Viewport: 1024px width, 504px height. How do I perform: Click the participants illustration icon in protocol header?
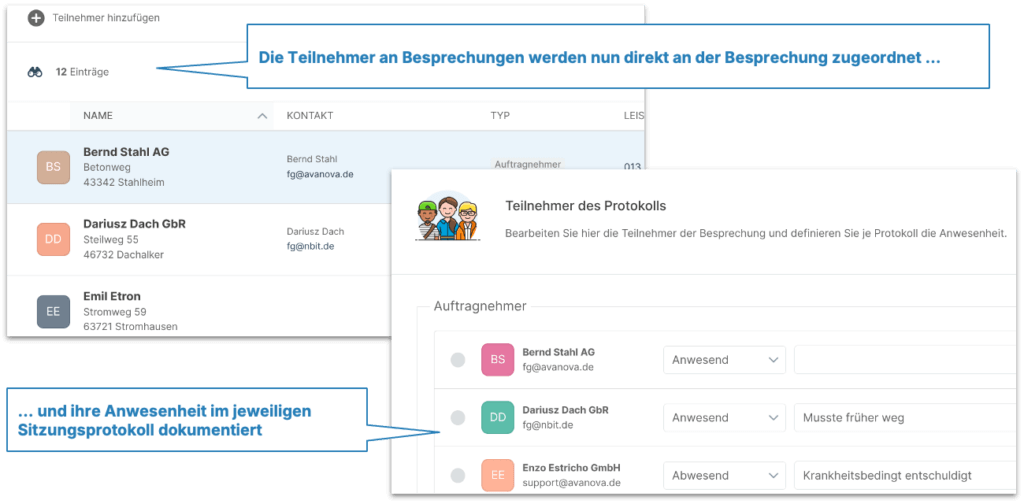tap(445, 216)
